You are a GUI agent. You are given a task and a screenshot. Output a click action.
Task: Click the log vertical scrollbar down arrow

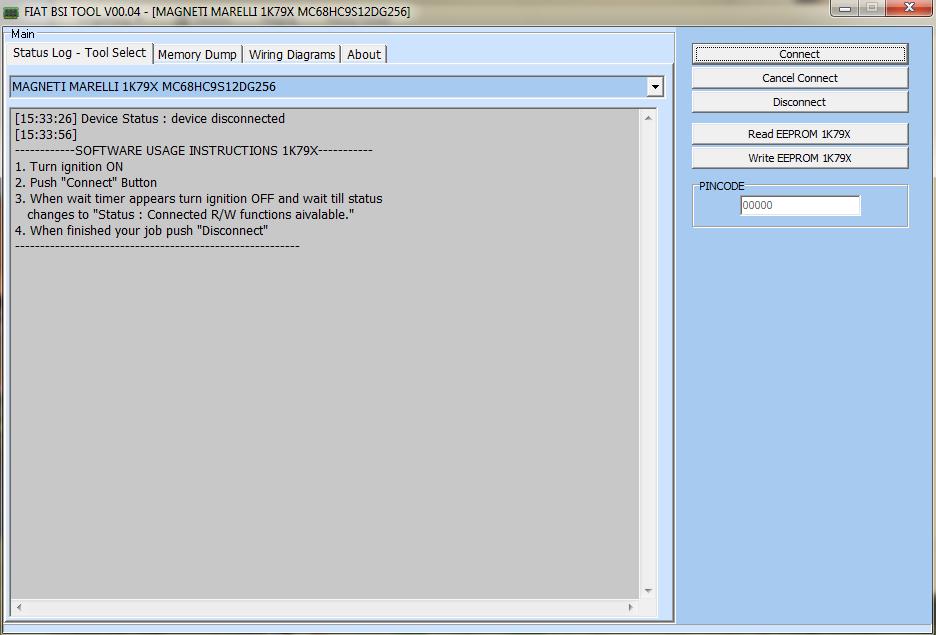click(x=648, y=591)
